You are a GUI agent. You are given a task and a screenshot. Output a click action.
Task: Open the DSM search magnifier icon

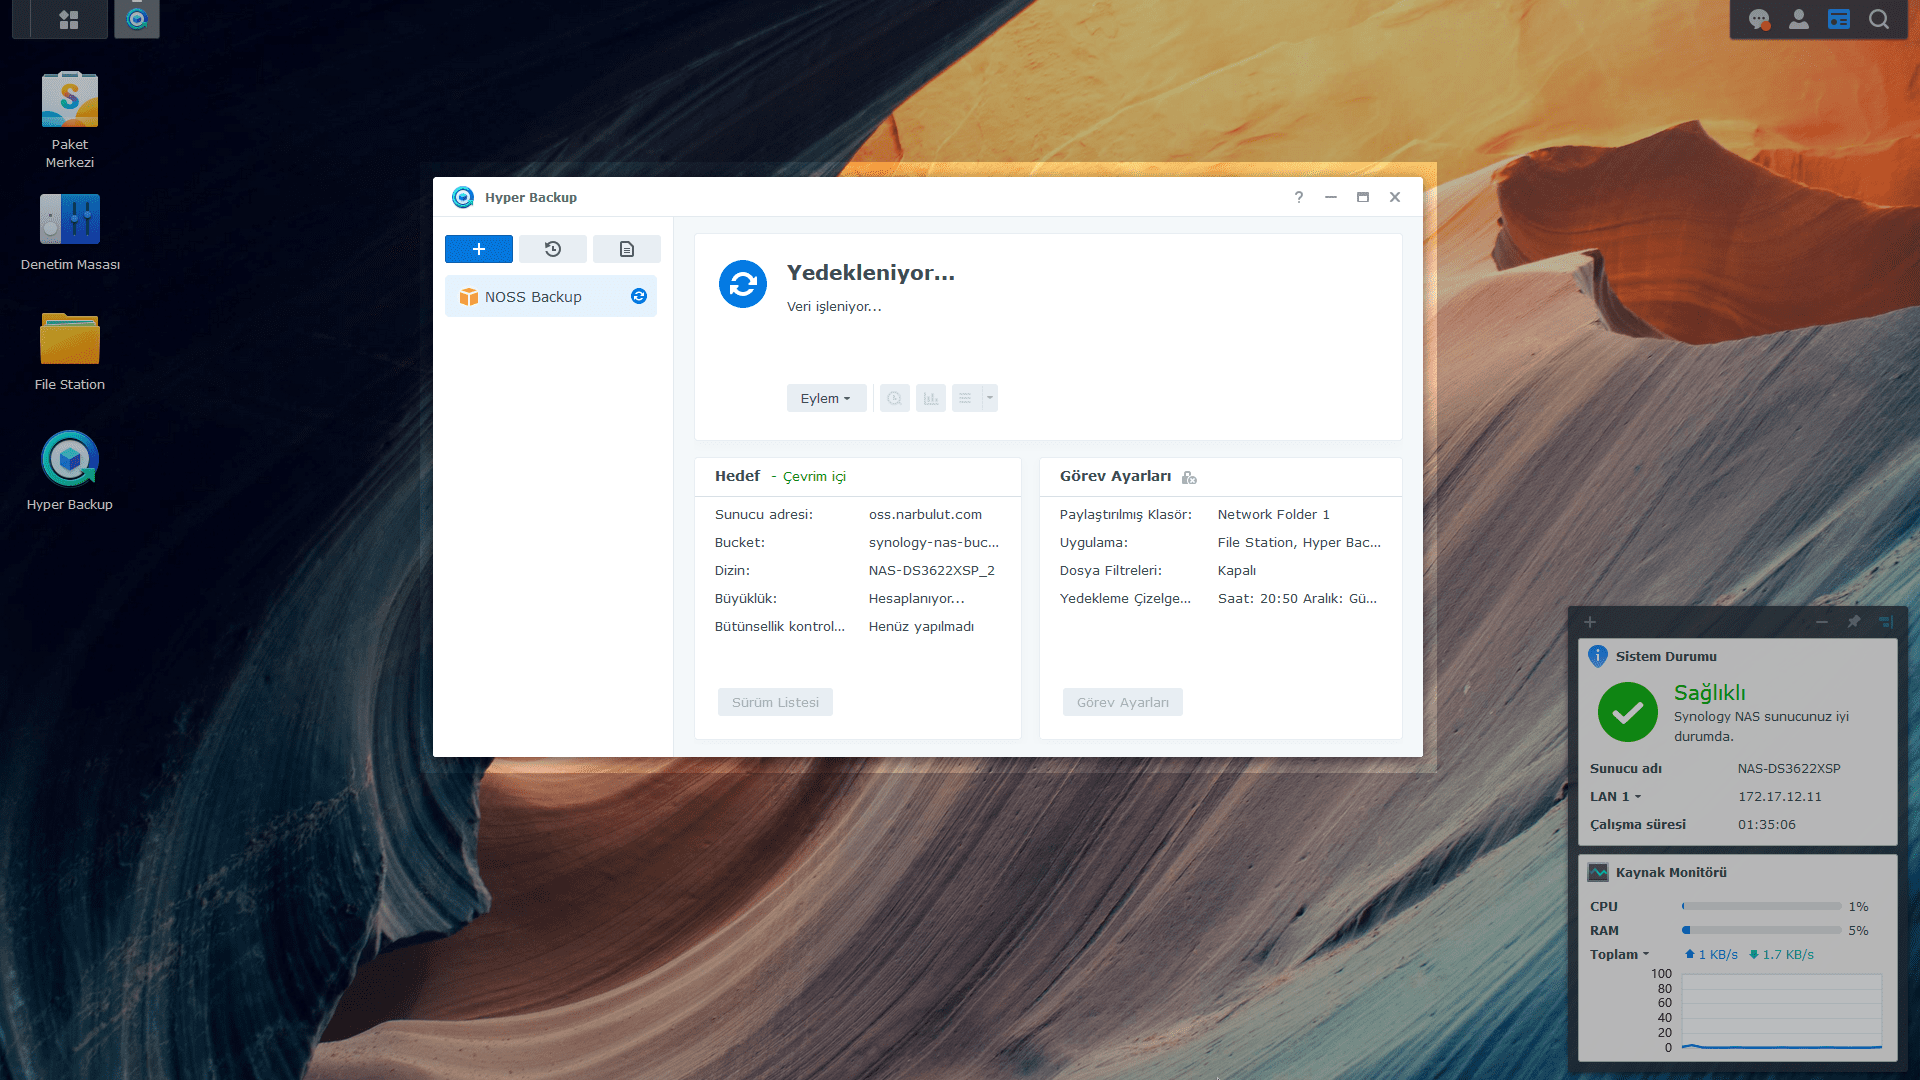(1878, 19)
